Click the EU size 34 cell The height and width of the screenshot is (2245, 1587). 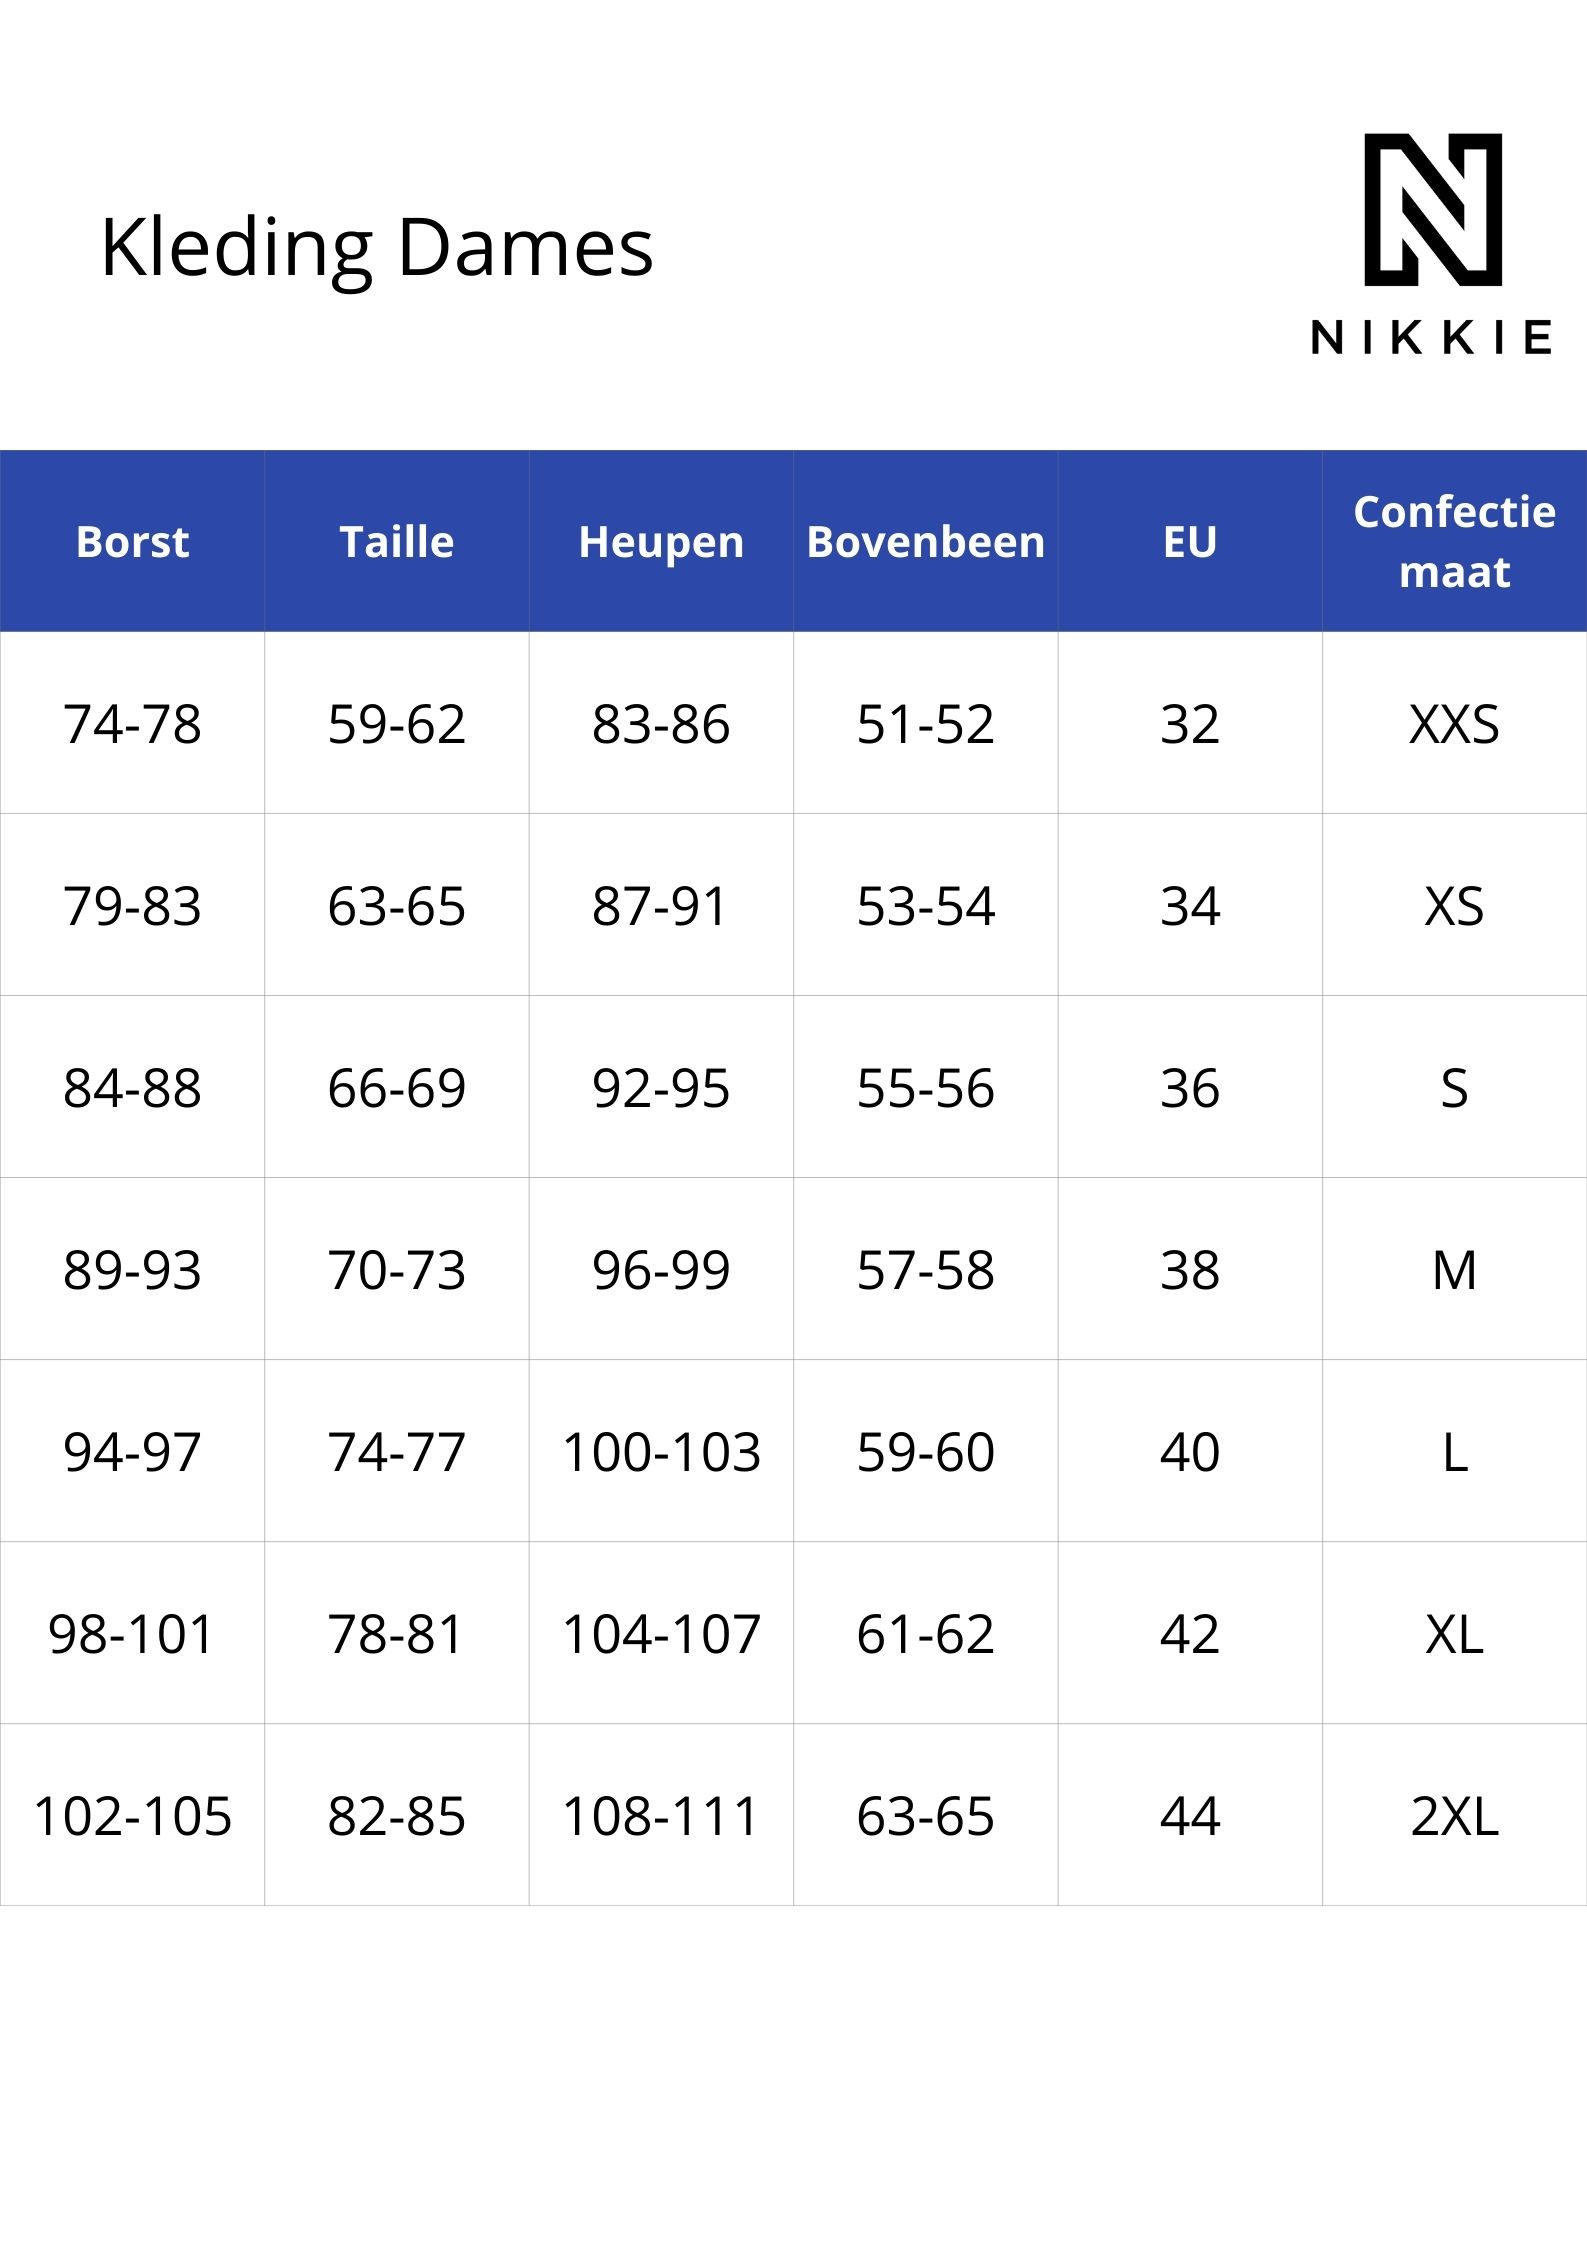1190,905
